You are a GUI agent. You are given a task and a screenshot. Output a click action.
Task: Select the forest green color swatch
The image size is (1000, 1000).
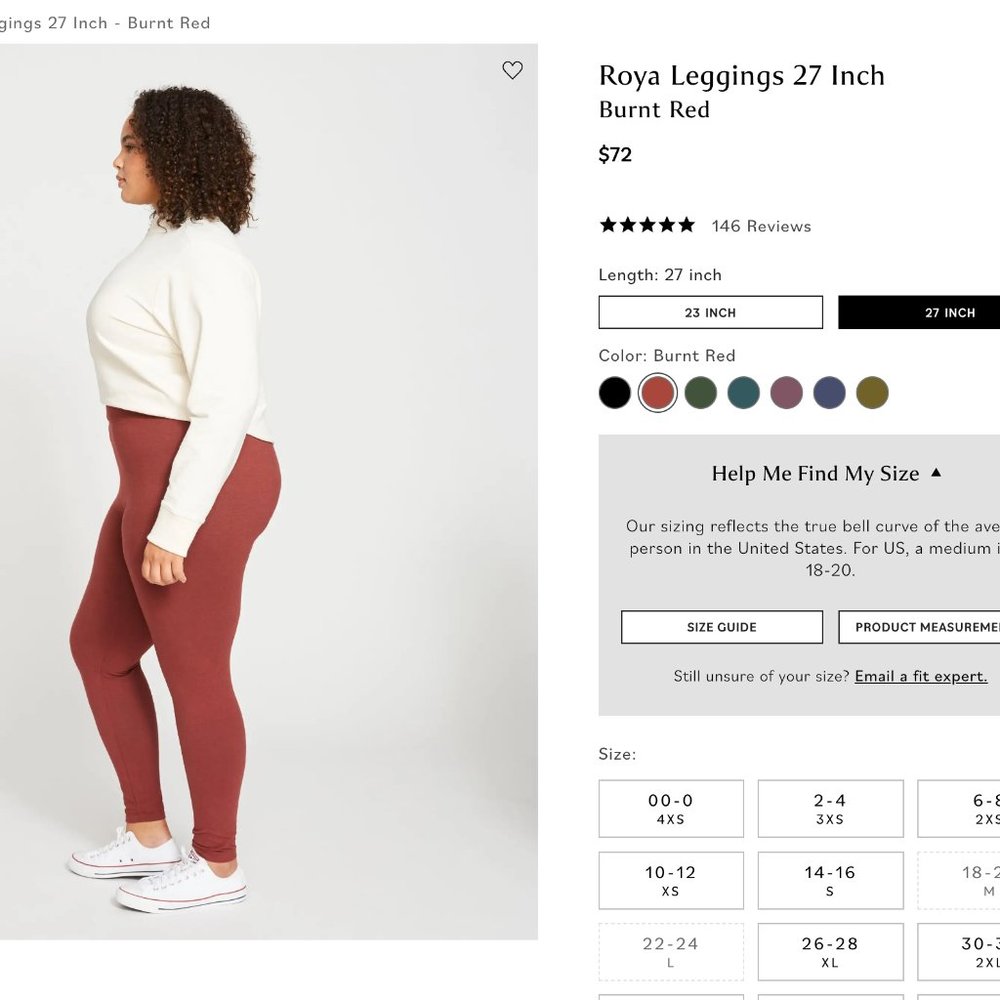(x=700, y=392)
